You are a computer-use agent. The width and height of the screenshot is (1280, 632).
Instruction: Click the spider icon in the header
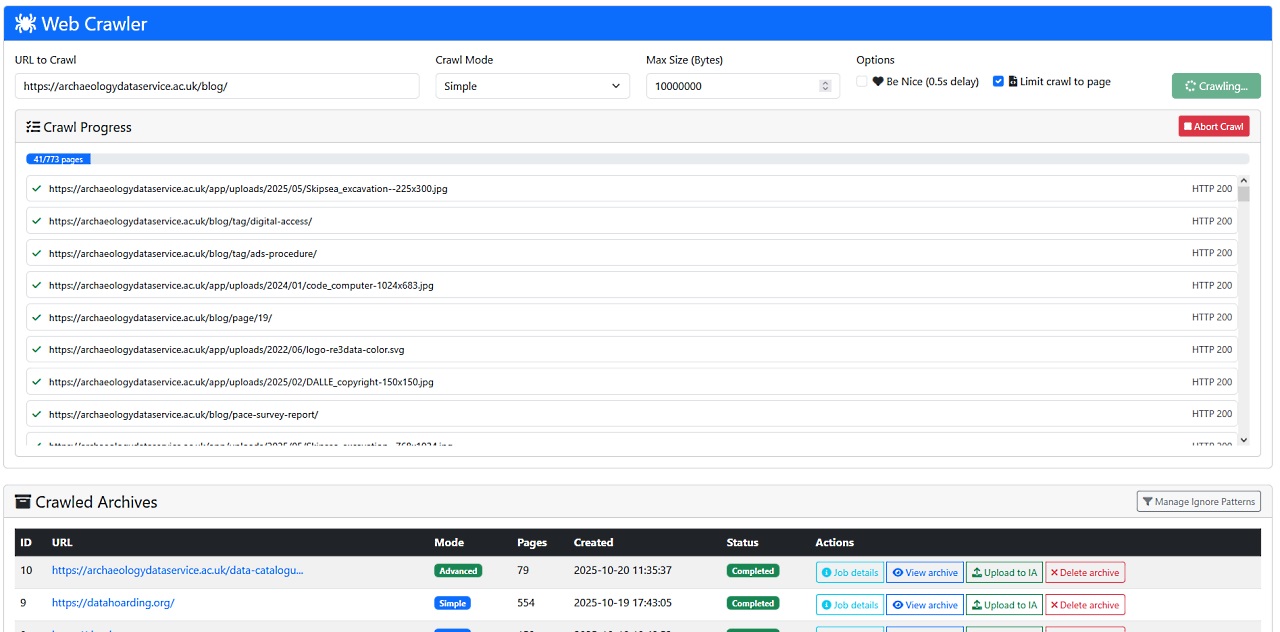tap(25, 24)
